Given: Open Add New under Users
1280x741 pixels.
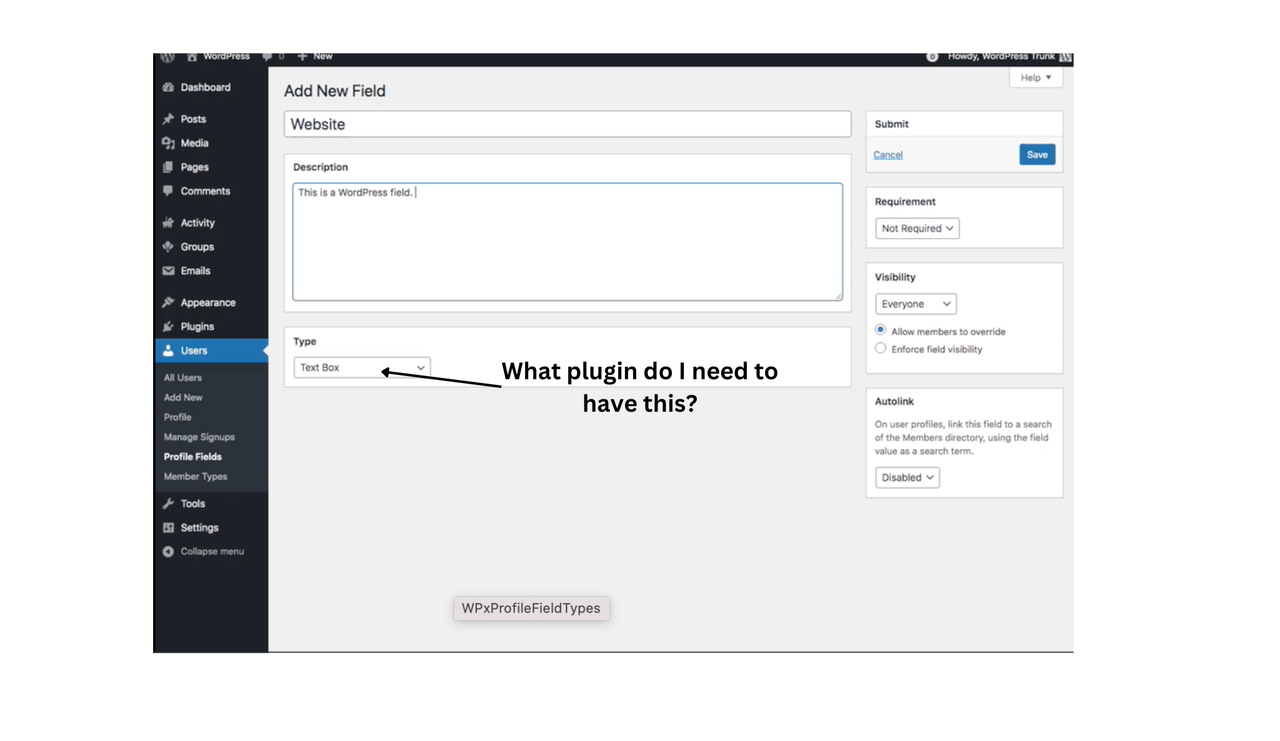Looking at the screenshot, I should coord(183,398).
